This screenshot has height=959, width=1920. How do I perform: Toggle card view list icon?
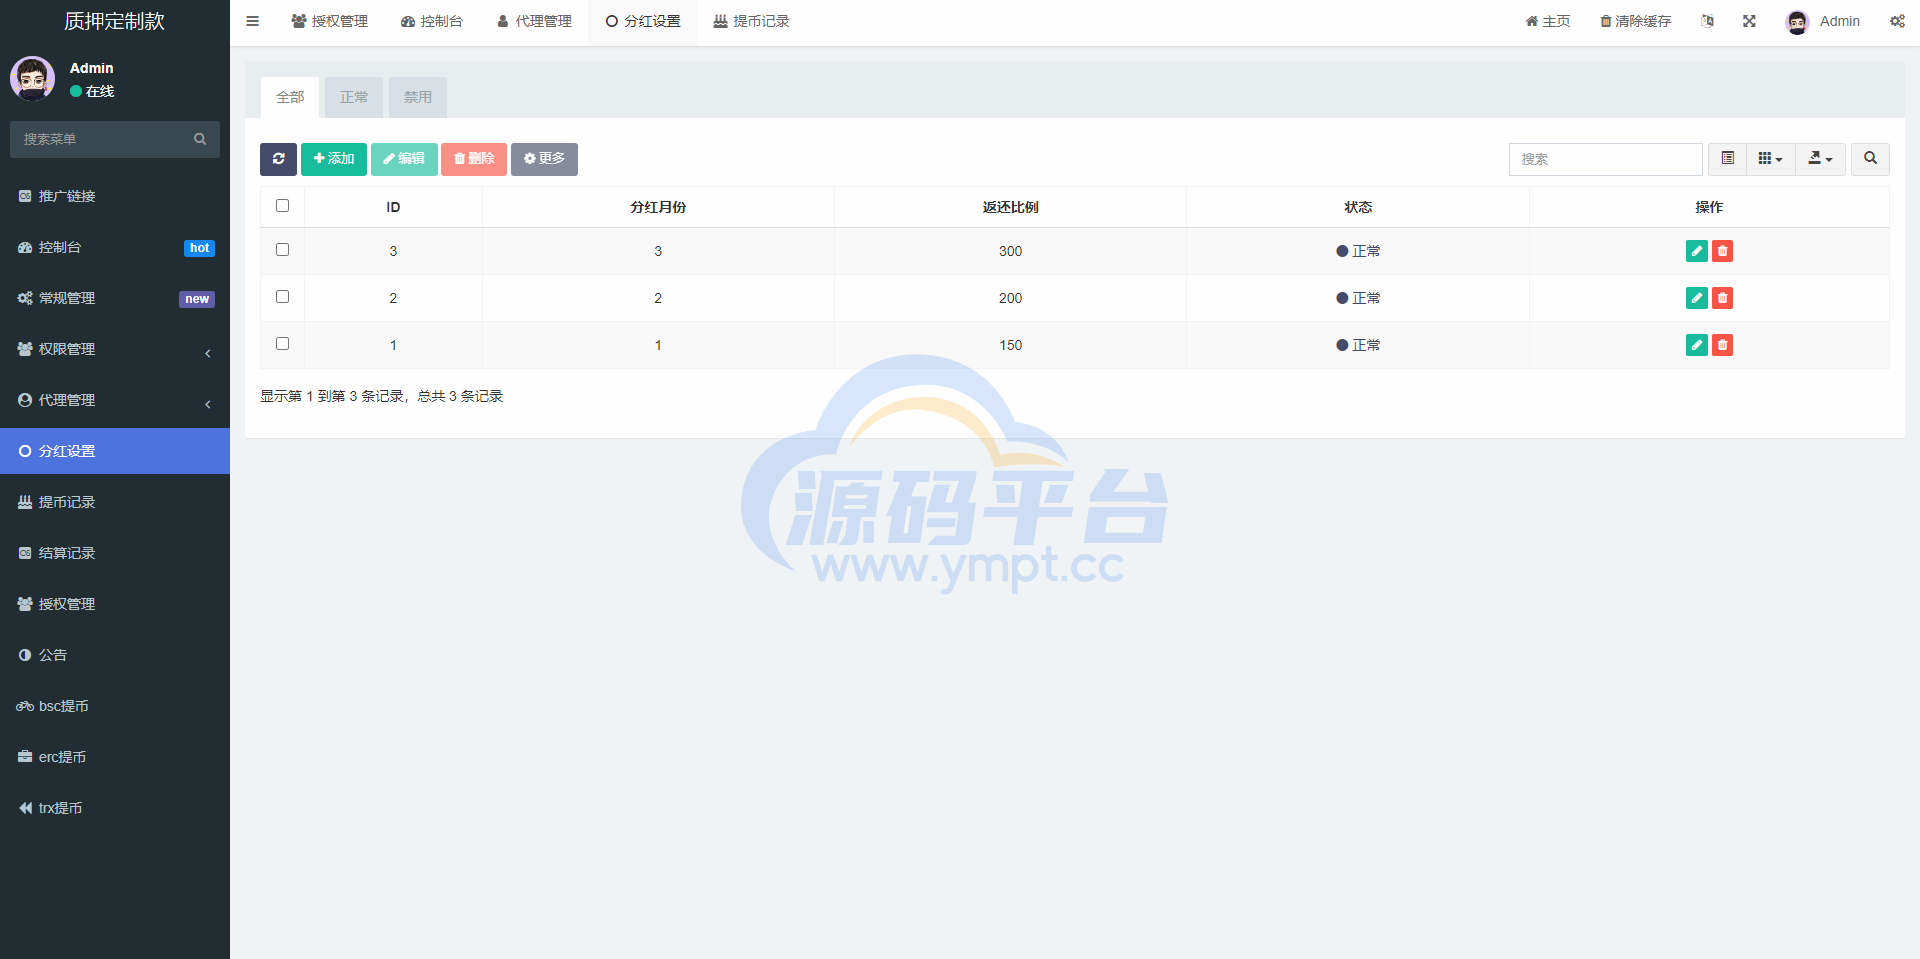click(x=1727, y=159)
